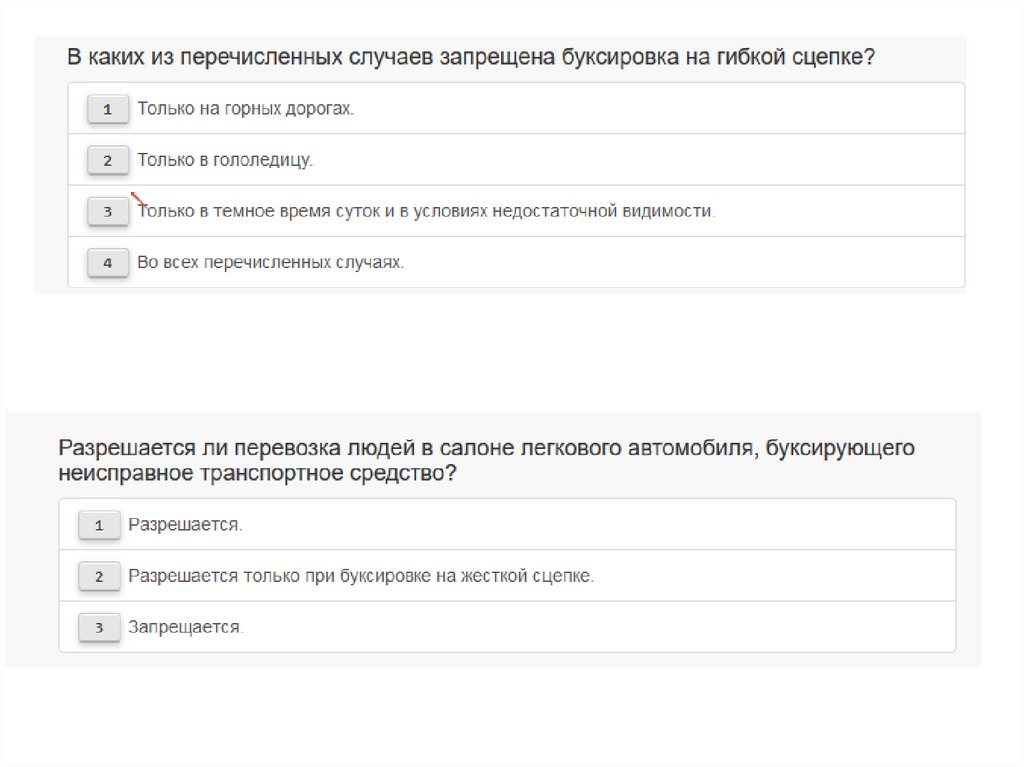
Task: Click the question heading about "гибкой сцепке"
Action: click(470, 56)
